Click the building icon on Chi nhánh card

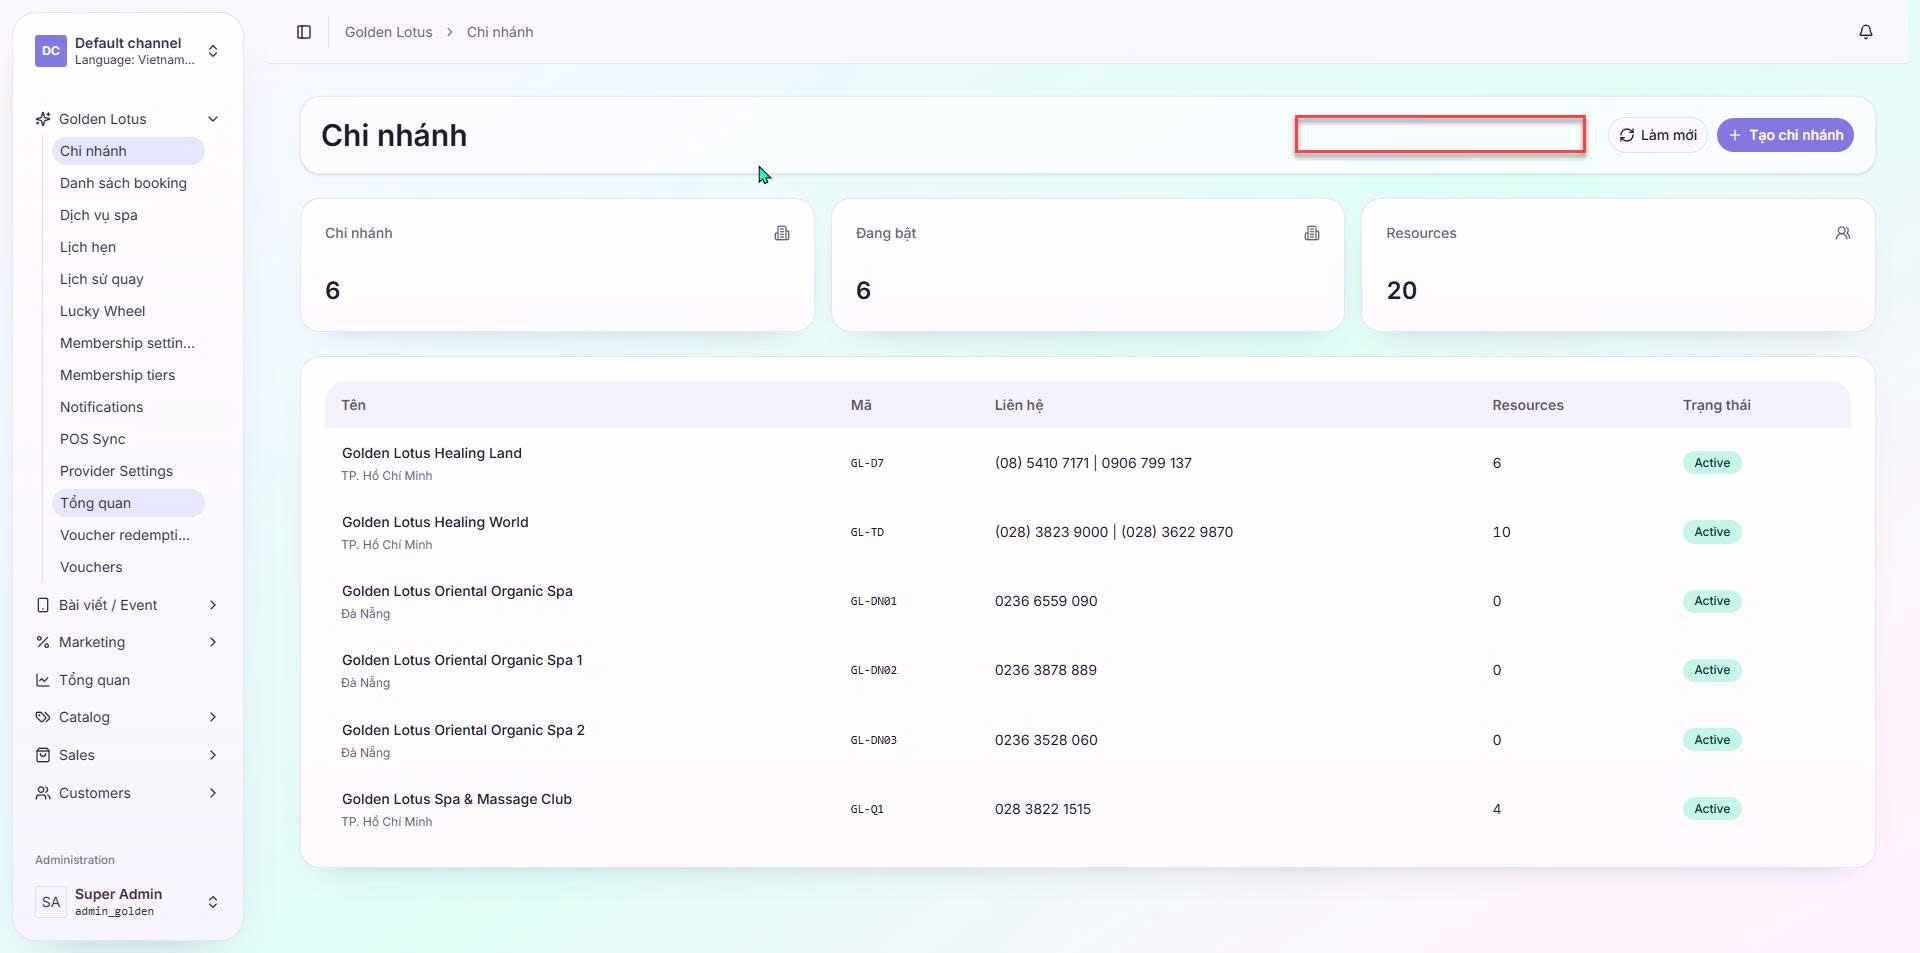click(782, 233)
